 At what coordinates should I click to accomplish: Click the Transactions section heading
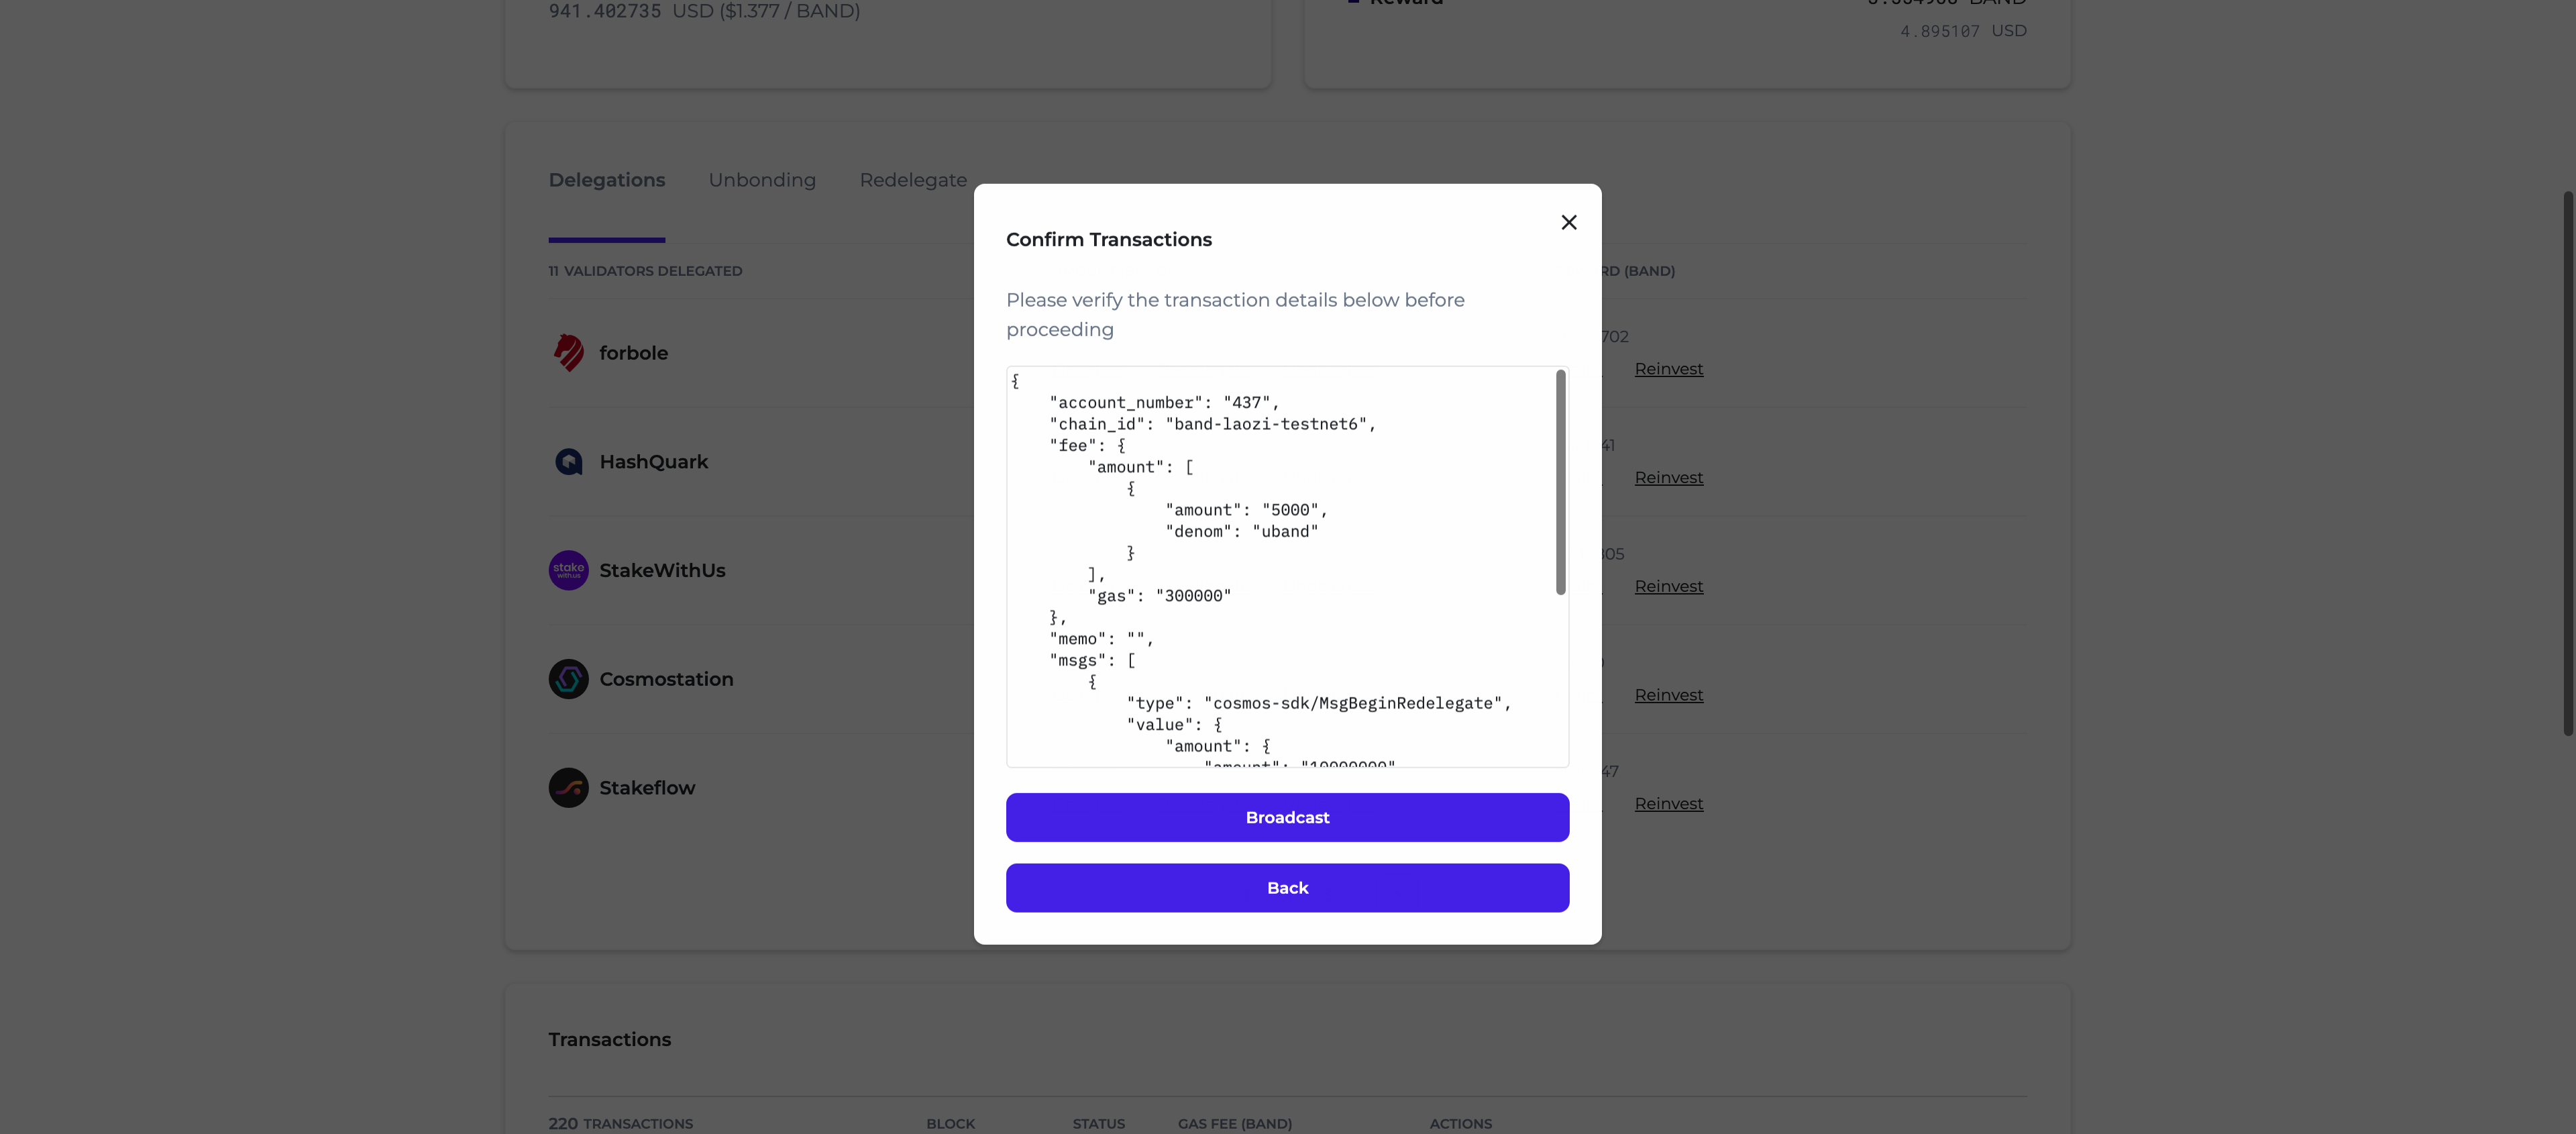click(x=609, y=1039)
